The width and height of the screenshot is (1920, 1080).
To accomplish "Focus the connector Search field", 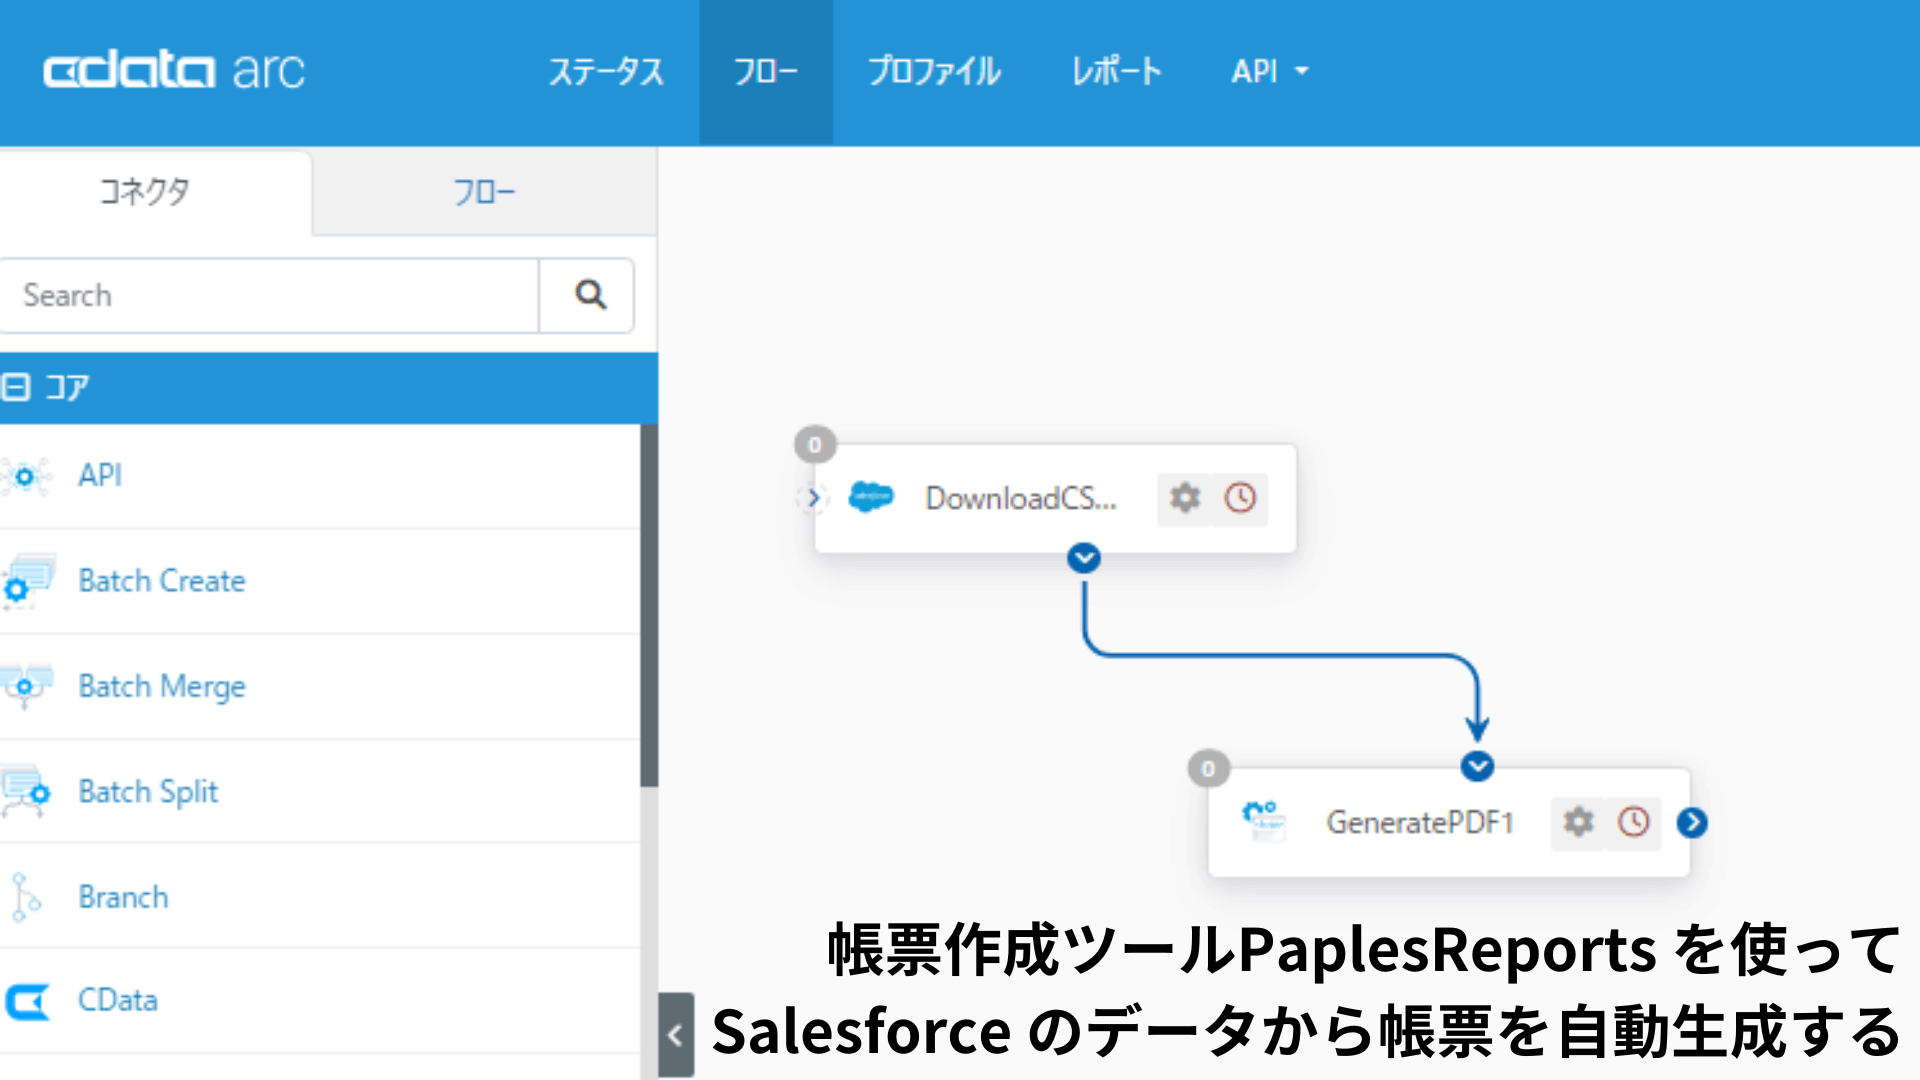I will pos(270,295).
